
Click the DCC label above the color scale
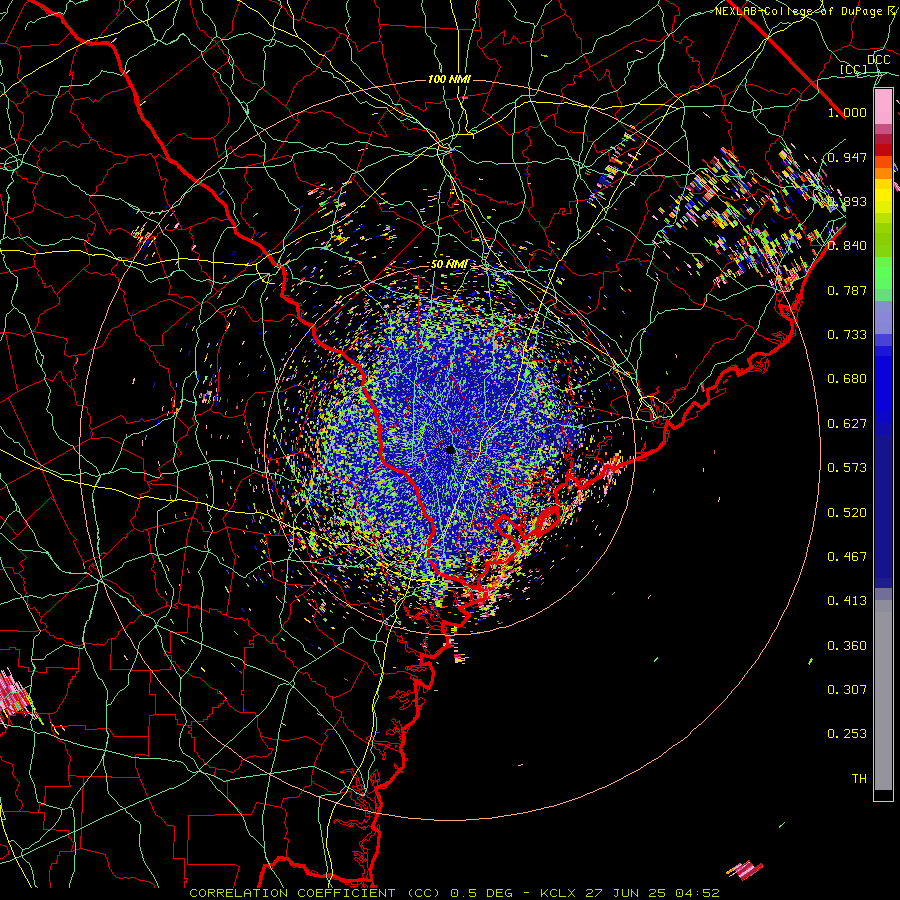pos(879,60)
